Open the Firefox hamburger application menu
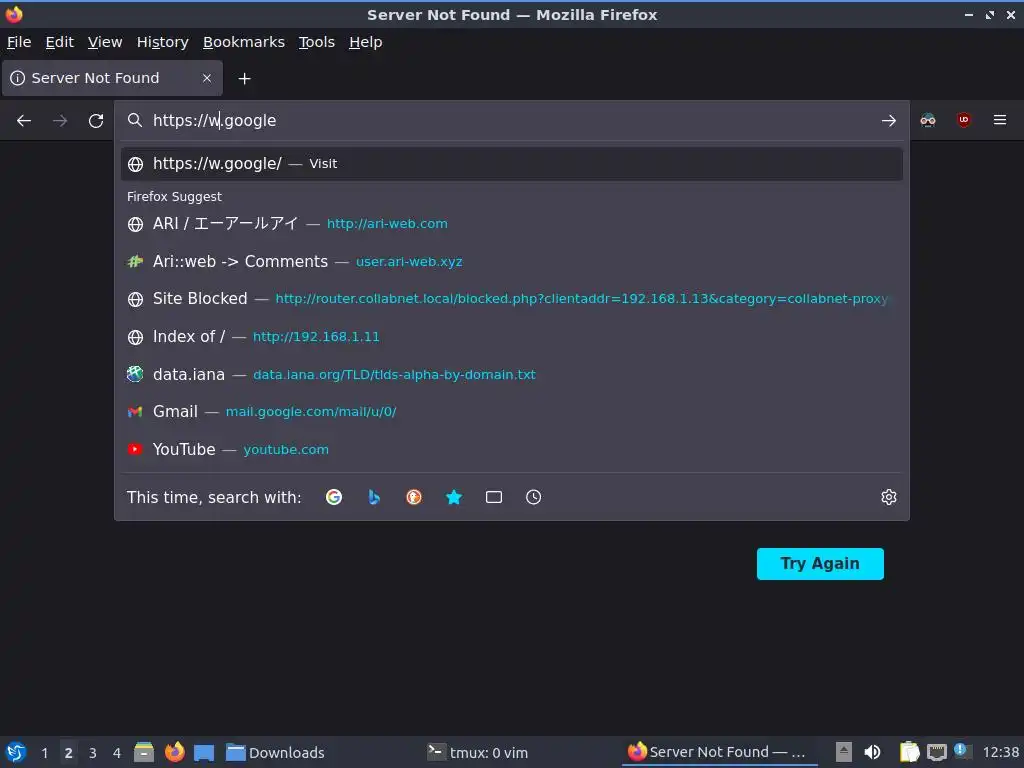This screenshot has width=1024, height=768. [x=999, y=120]
